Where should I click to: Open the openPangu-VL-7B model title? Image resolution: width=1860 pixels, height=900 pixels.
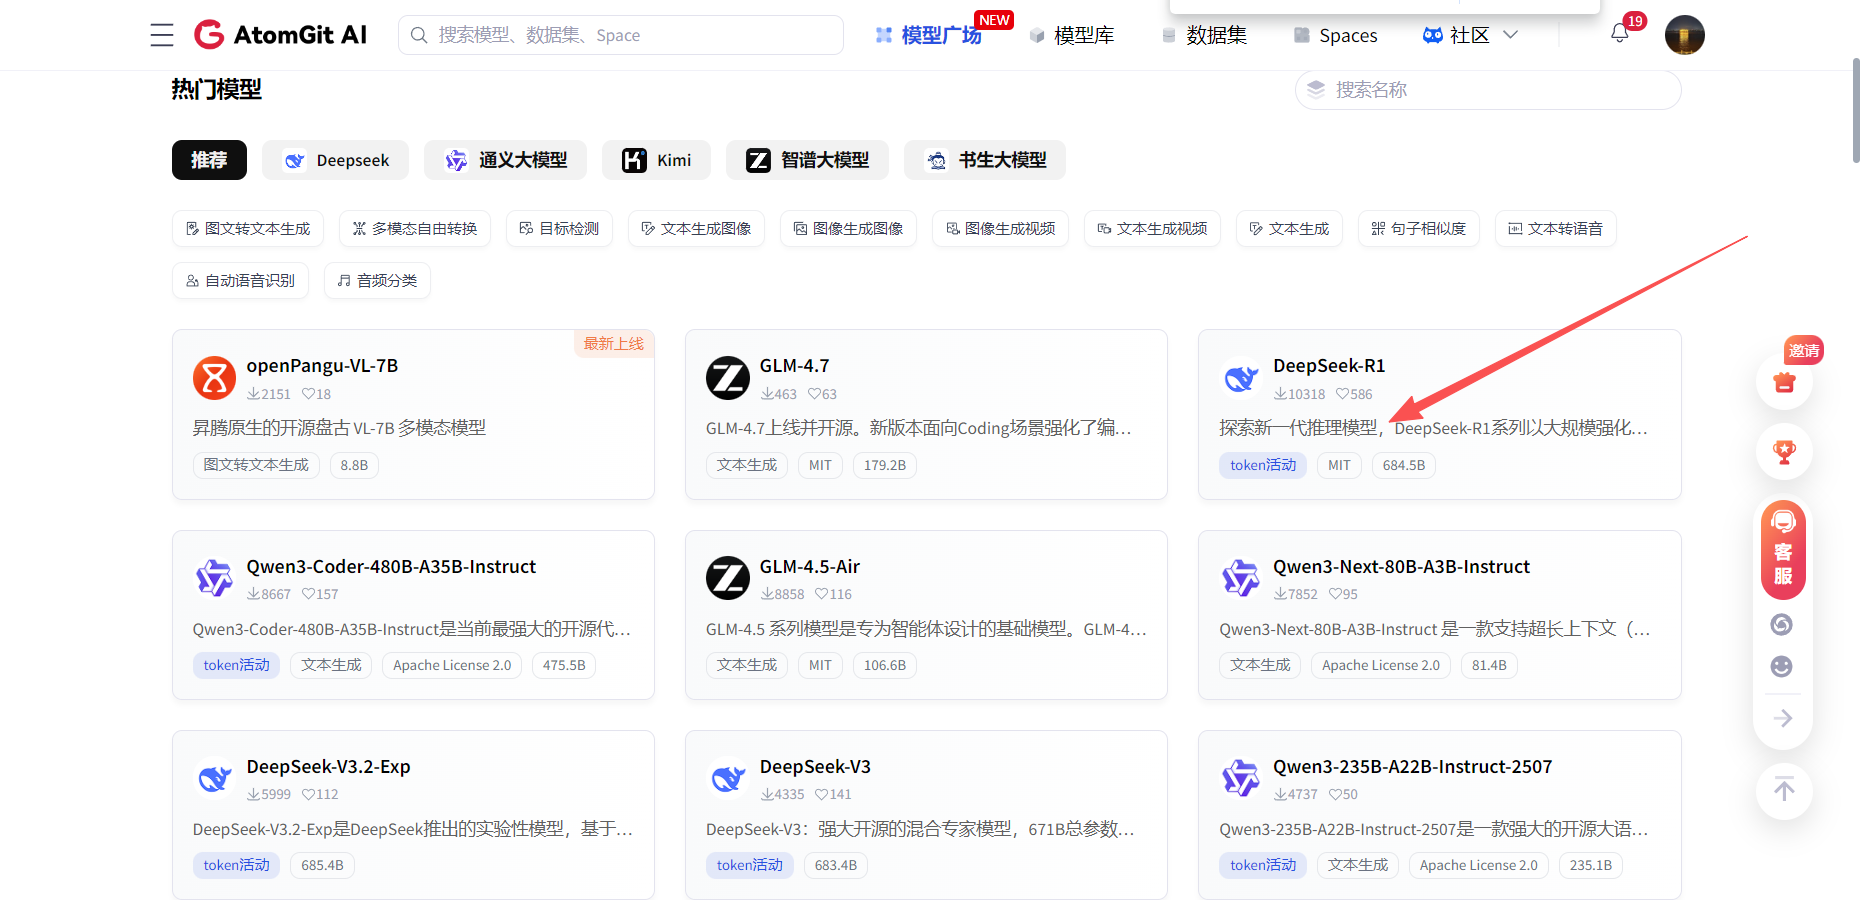coord(322,366)
